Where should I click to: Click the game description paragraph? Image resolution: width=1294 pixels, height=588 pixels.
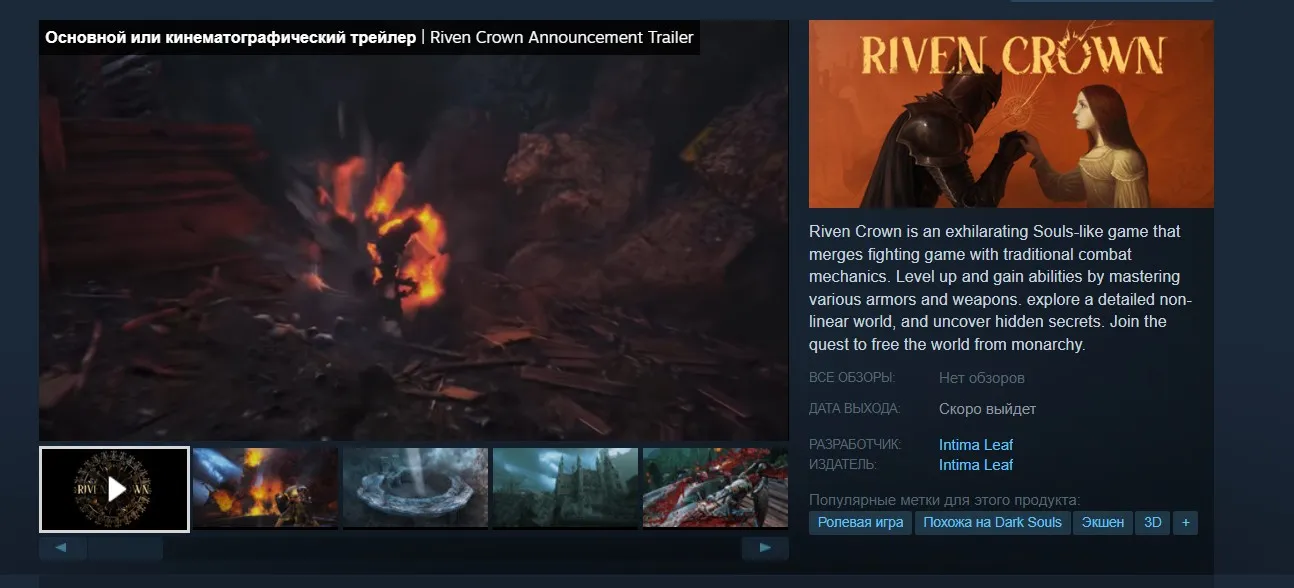[1001, 288]
